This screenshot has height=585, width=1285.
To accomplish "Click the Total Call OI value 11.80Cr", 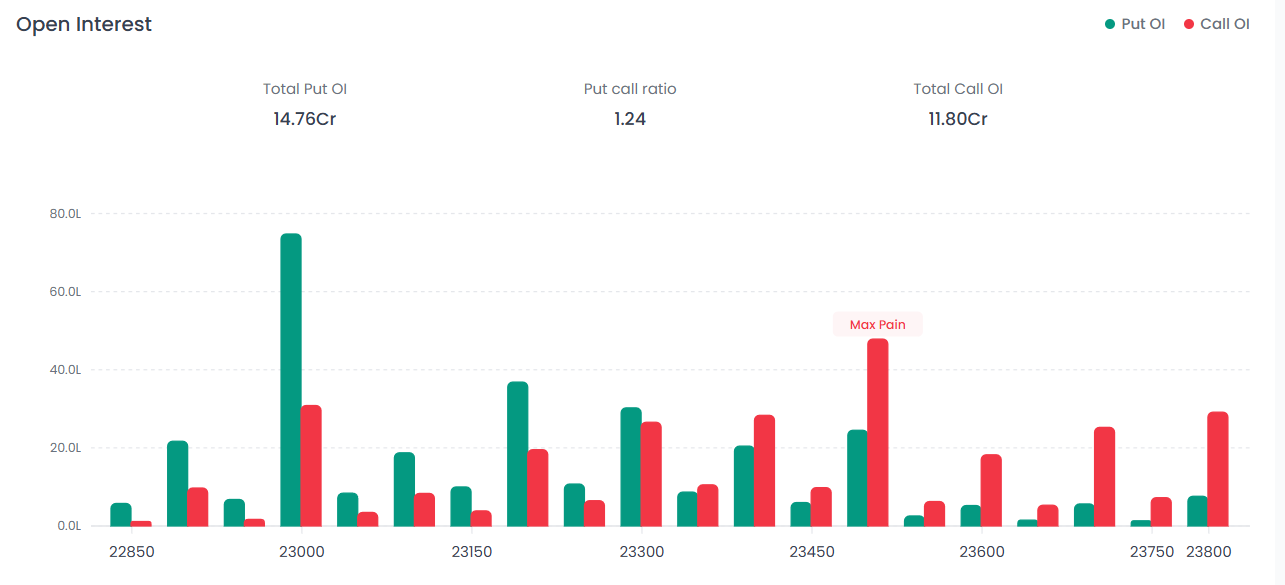I will [x=957, y=119].
